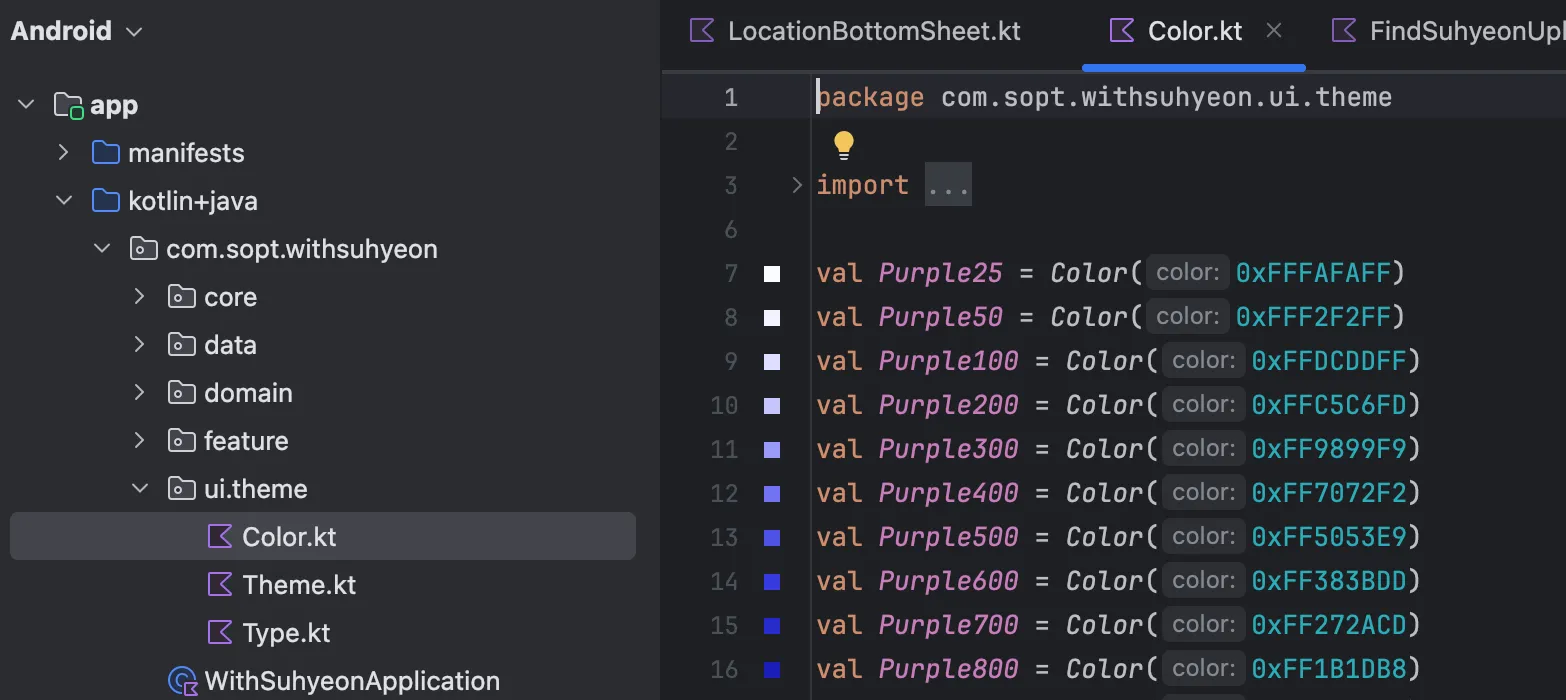Click the WithSuhyeonApplication class icon
Viewport: 1566px width, 700px height.
tap(182, 681)
